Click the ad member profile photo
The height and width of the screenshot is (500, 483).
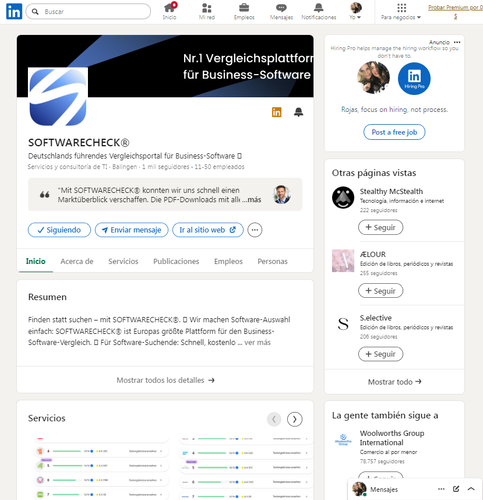click(x=374, y=78)
